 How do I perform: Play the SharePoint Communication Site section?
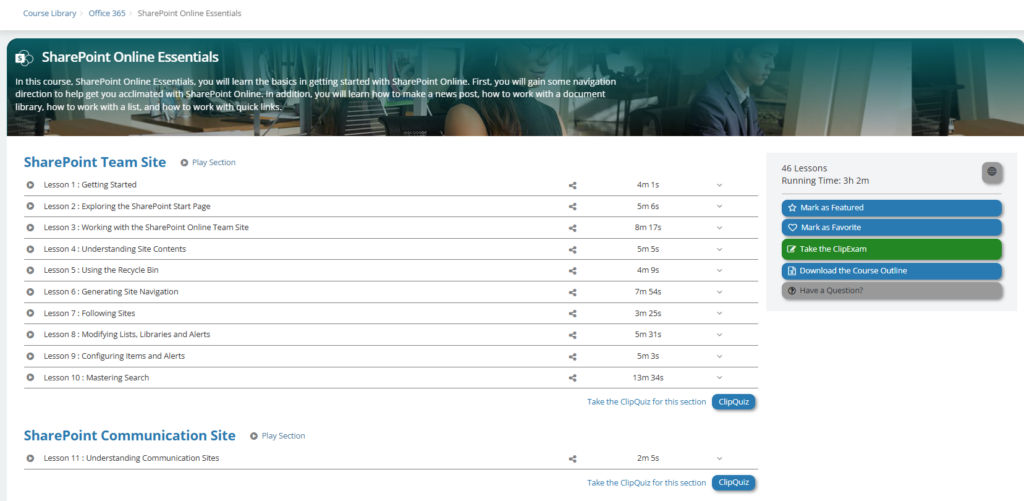pyautogui.click(x=278, y=436)
